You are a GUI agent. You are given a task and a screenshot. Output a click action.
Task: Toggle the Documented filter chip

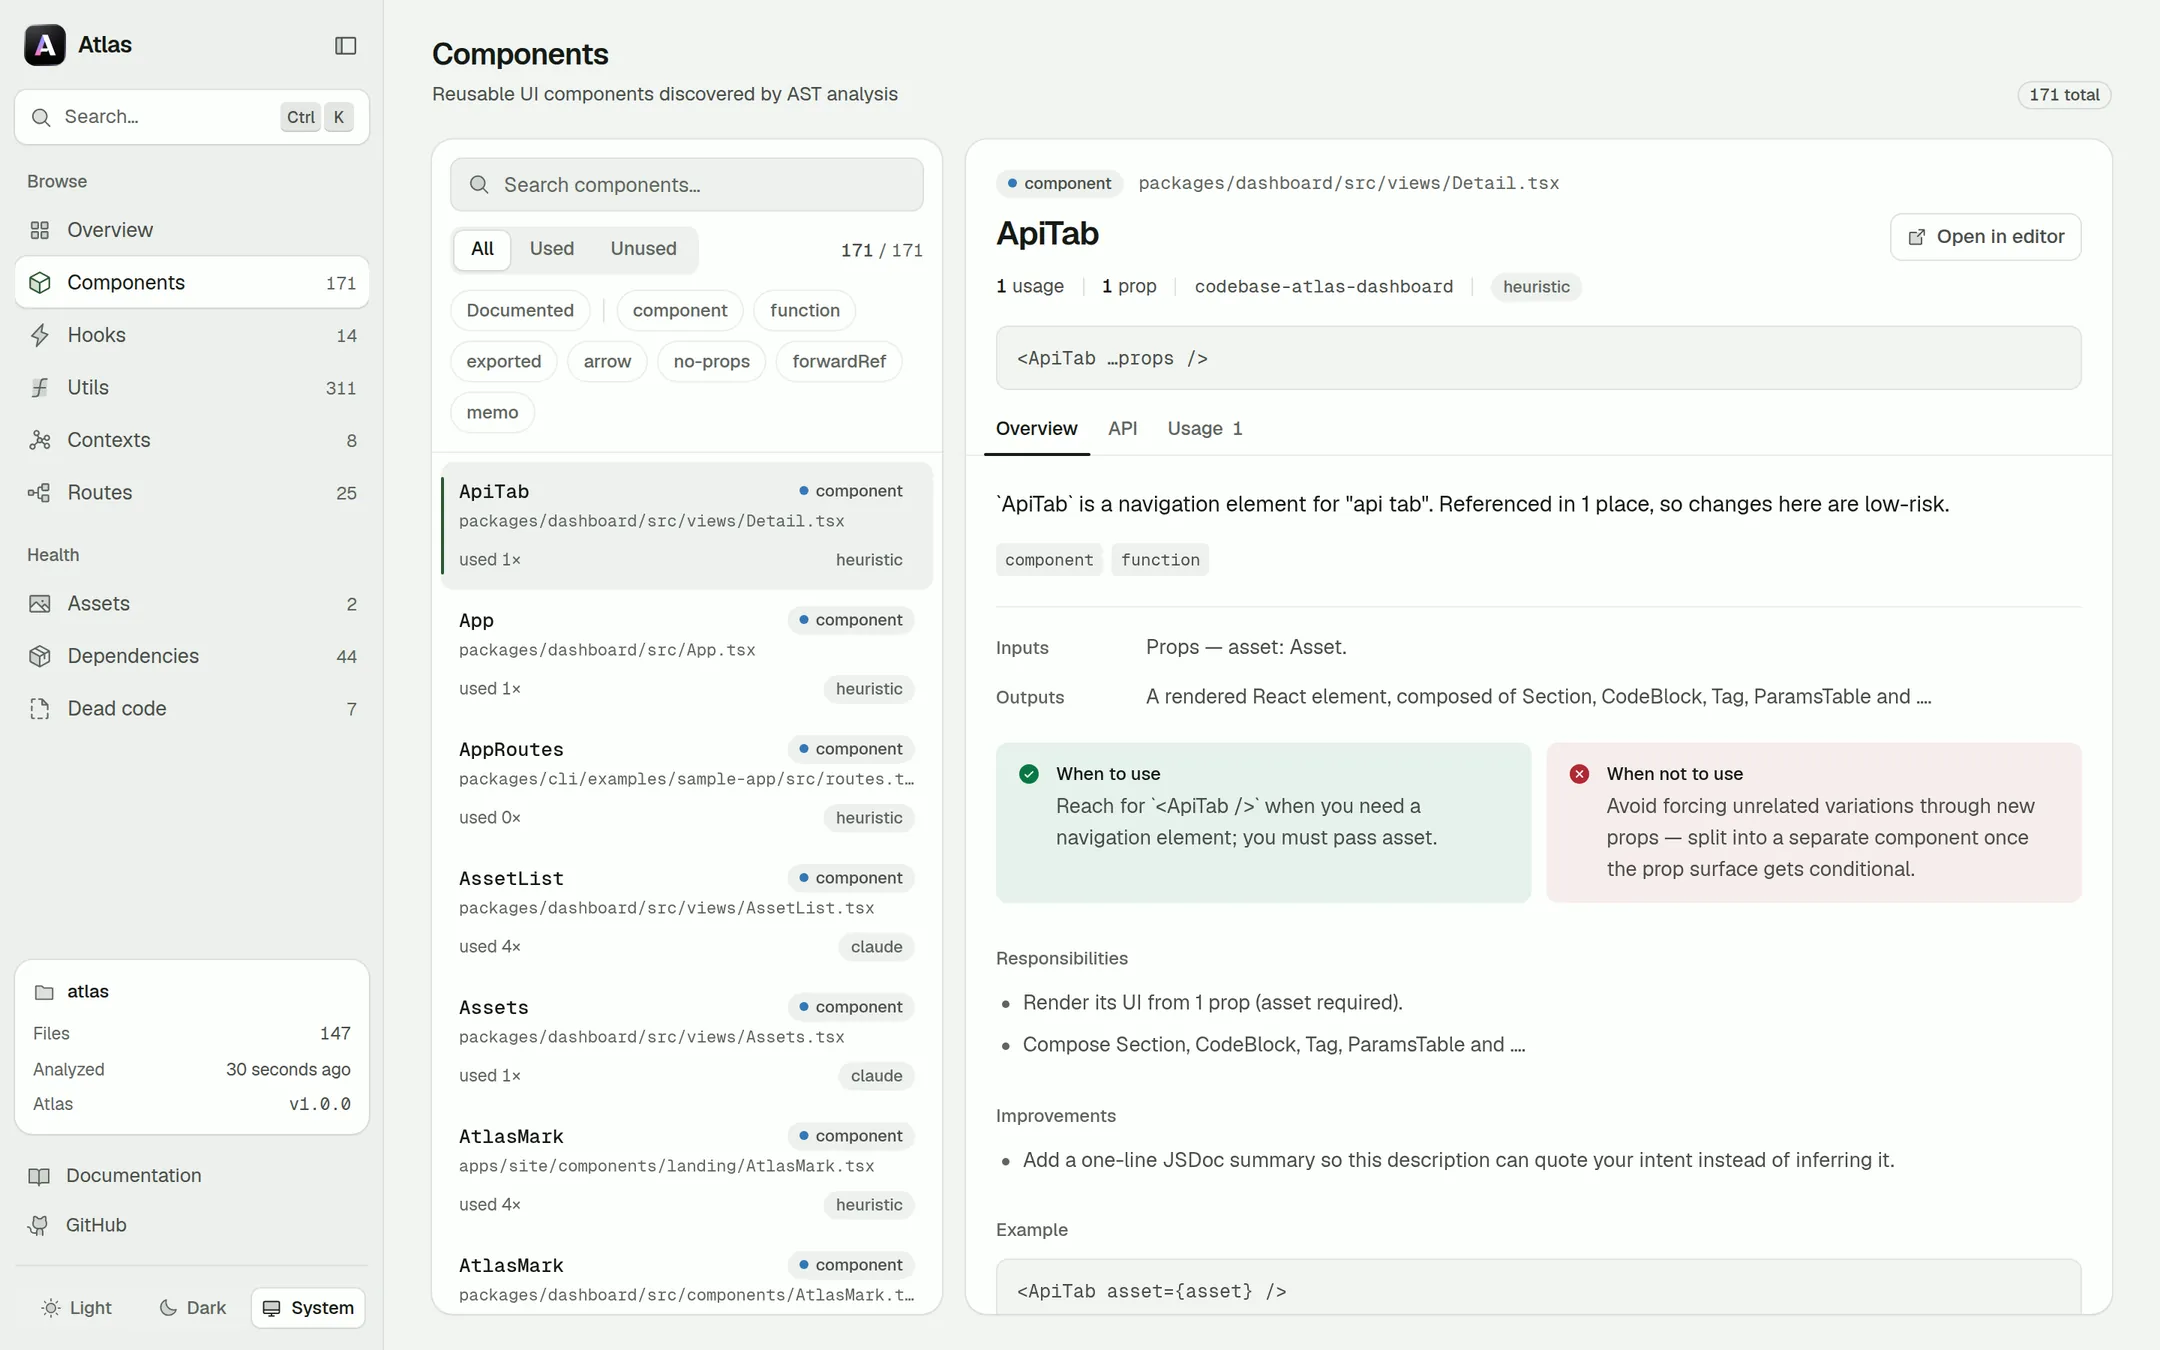click(x=520, y=310)
